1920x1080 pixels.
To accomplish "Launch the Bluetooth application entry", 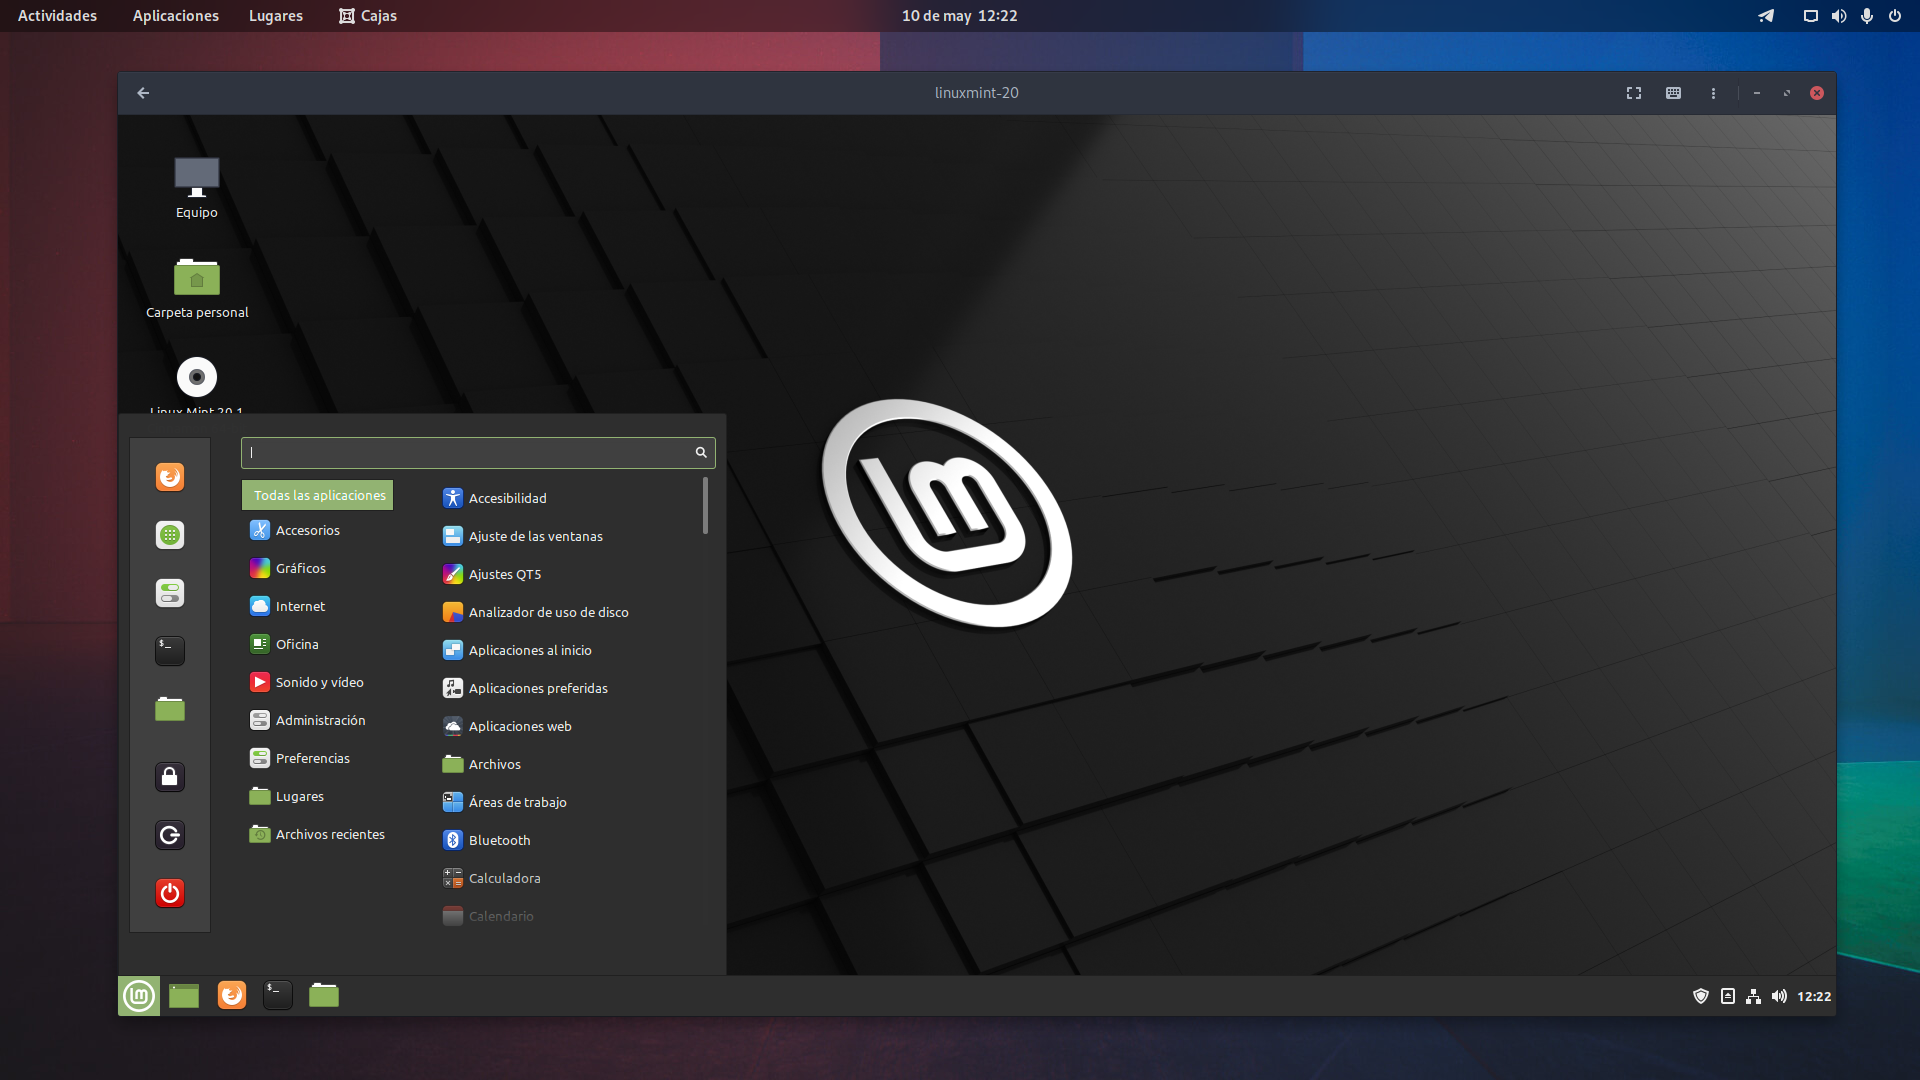I will coord(499,841).
